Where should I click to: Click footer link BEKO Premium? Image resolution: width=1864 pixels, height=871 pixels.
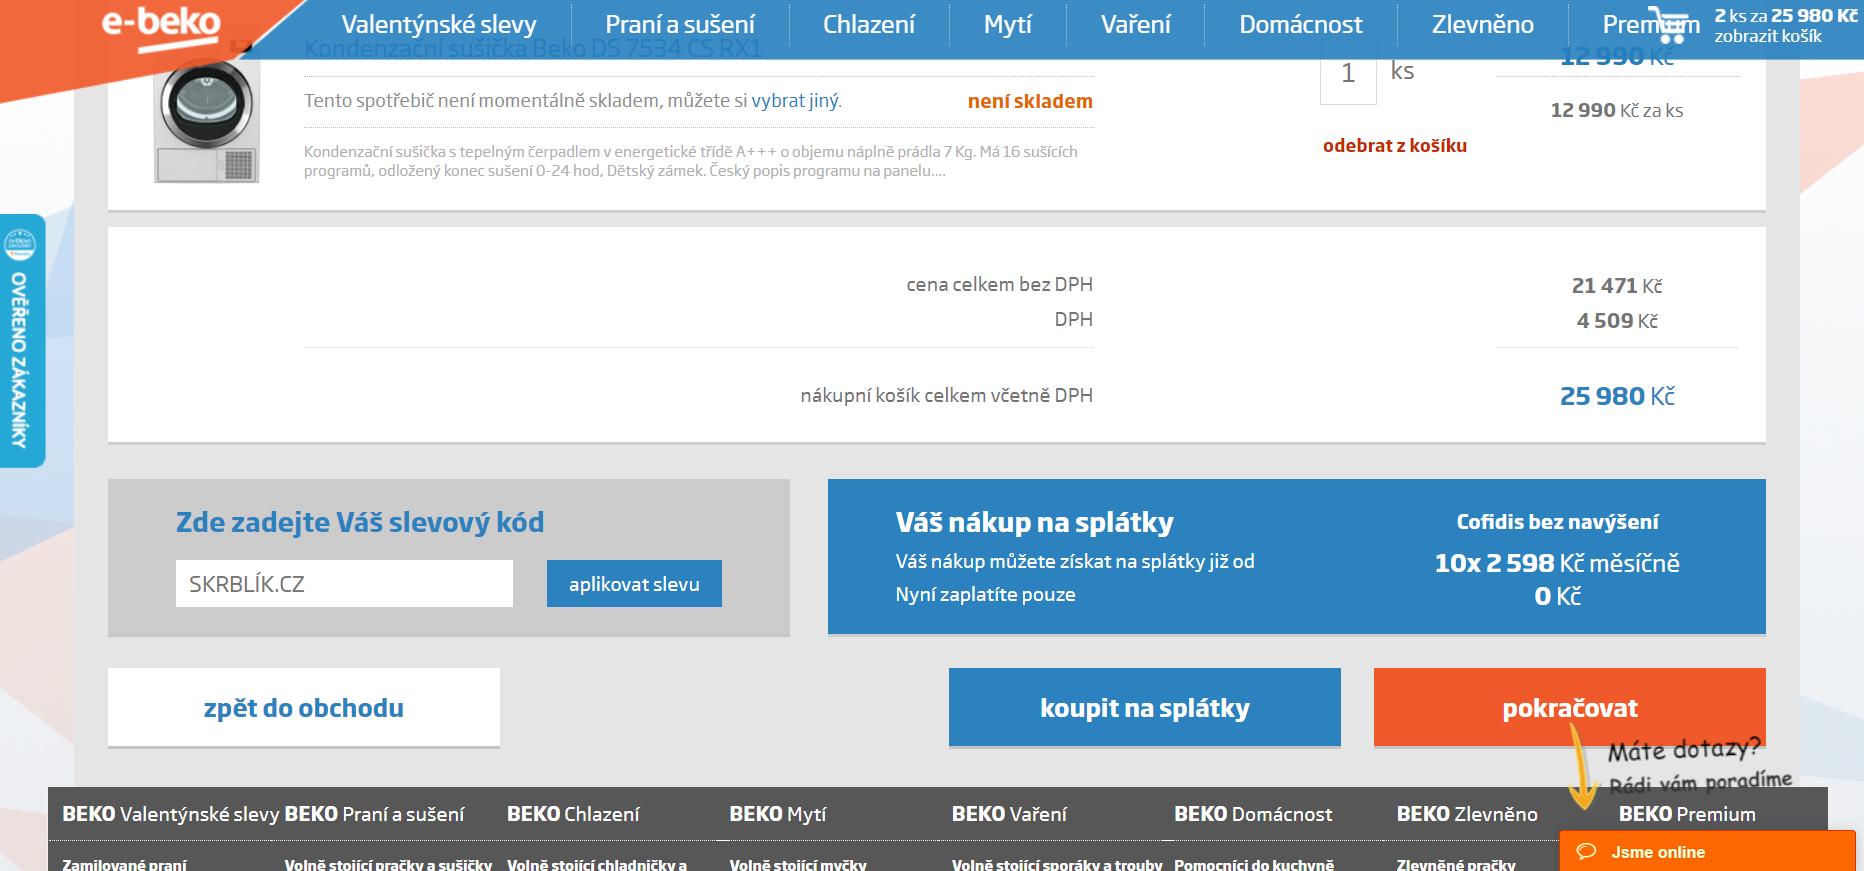[1687, 814]
